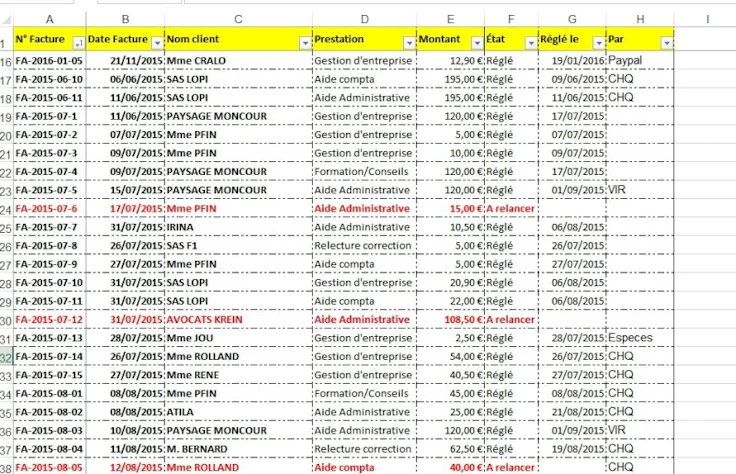Select column G header
This screenshot has height=474, width=736.
[572, 19]
